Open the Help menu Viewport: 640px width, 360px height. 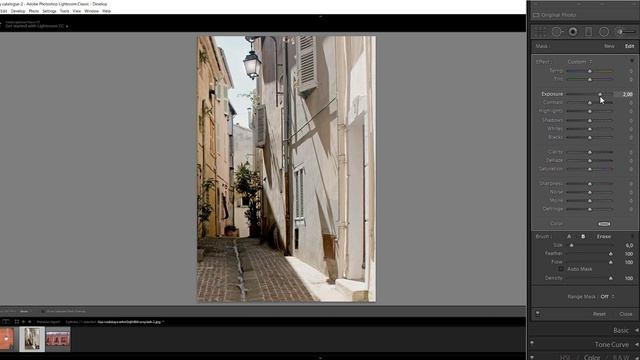pos(106,11)
